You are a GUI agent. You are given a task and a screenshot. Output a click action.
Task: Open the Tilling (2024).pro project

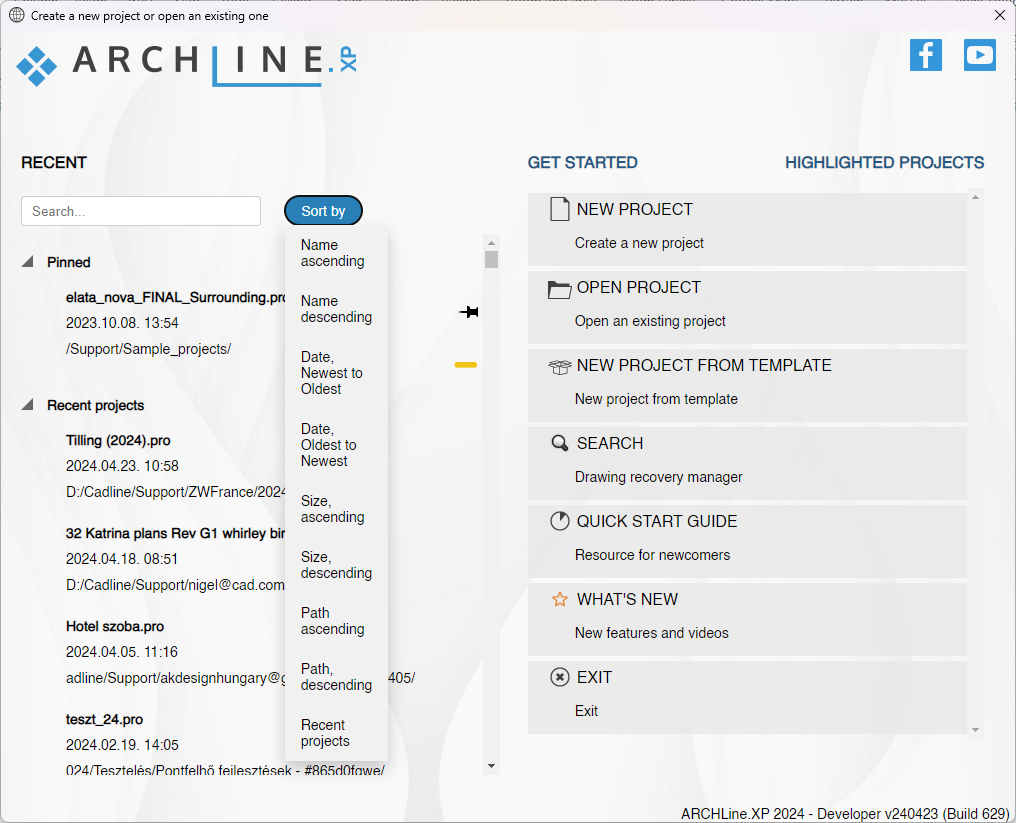point(118,441)
